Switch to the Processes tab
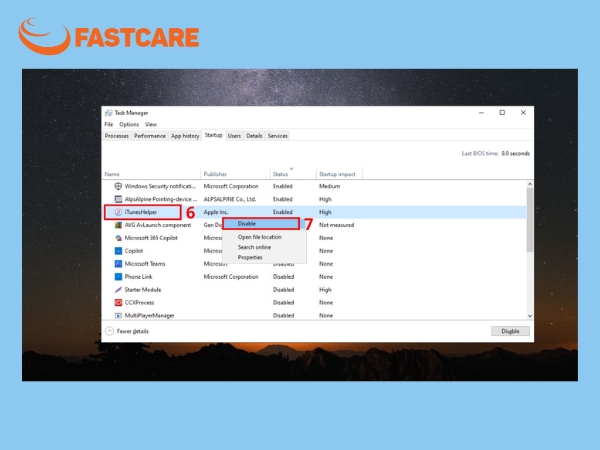Viewport: 600px width, 450px height. tap(117, 136)
